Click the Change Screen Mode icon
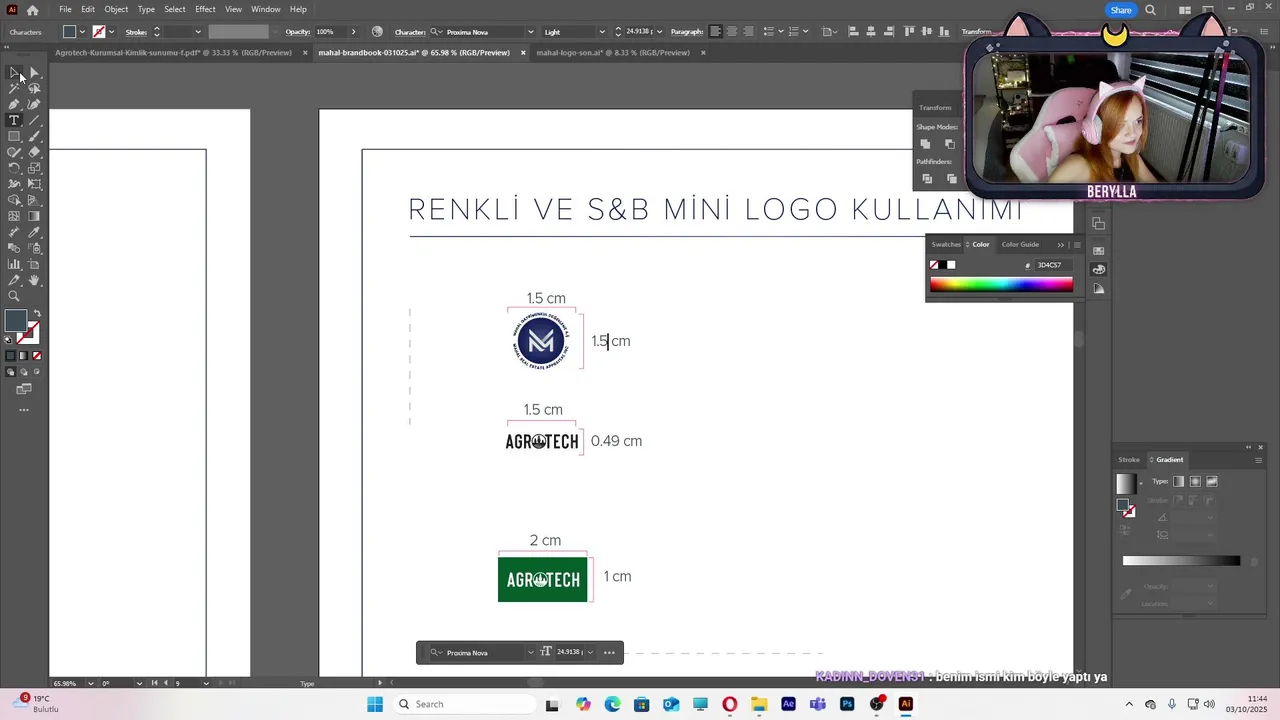Screen dimensions: 1280x720 pos(24,389)
